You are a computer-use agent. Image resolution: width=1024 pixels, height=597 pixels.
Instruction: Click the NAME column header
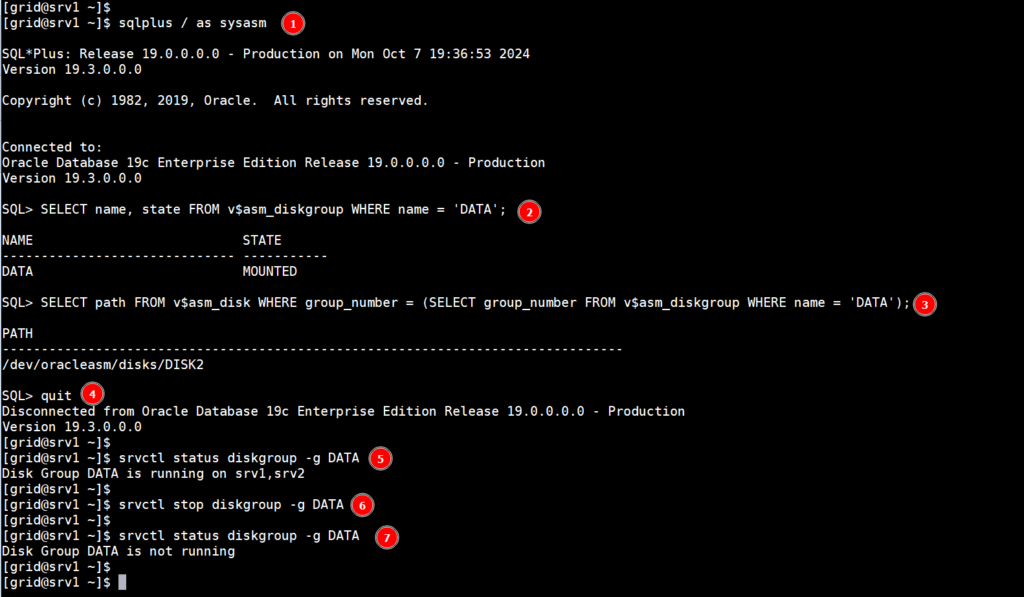coord(18,240)
